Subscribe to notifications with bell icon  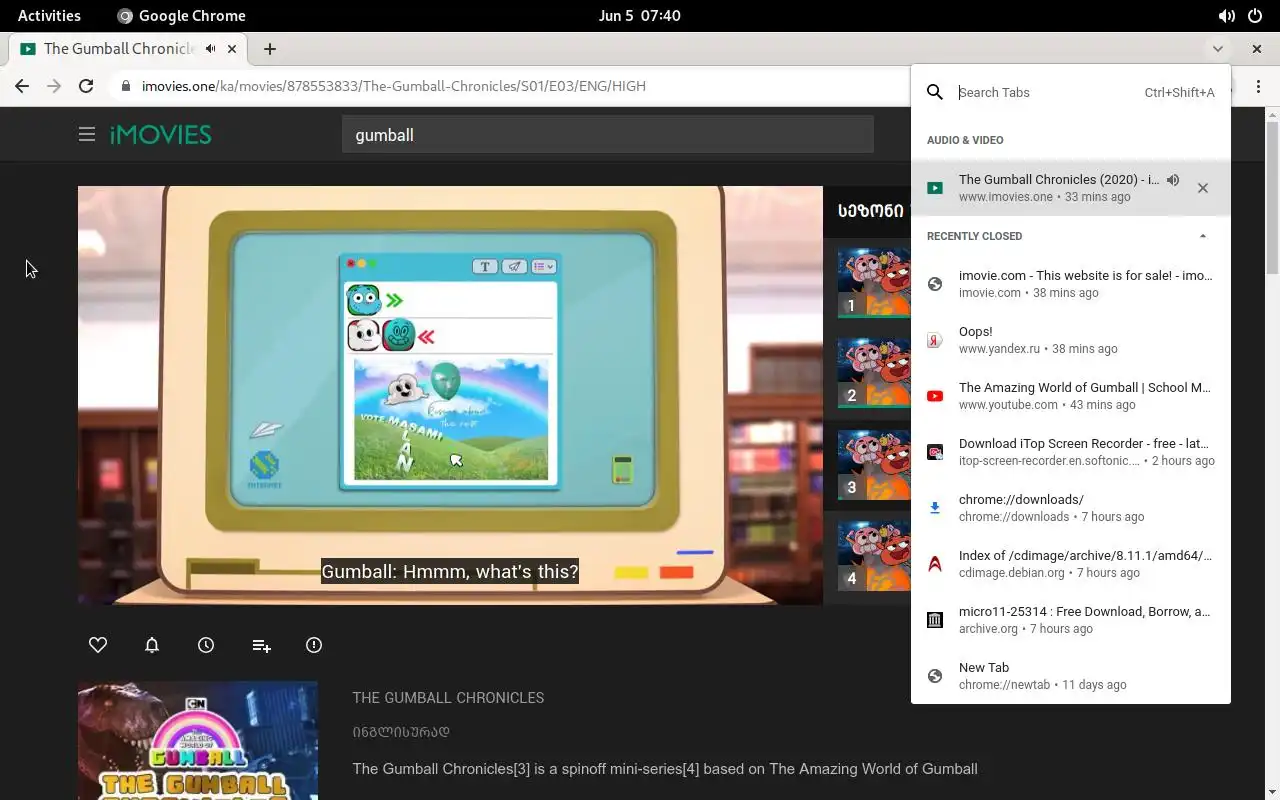tap(152, 645)
